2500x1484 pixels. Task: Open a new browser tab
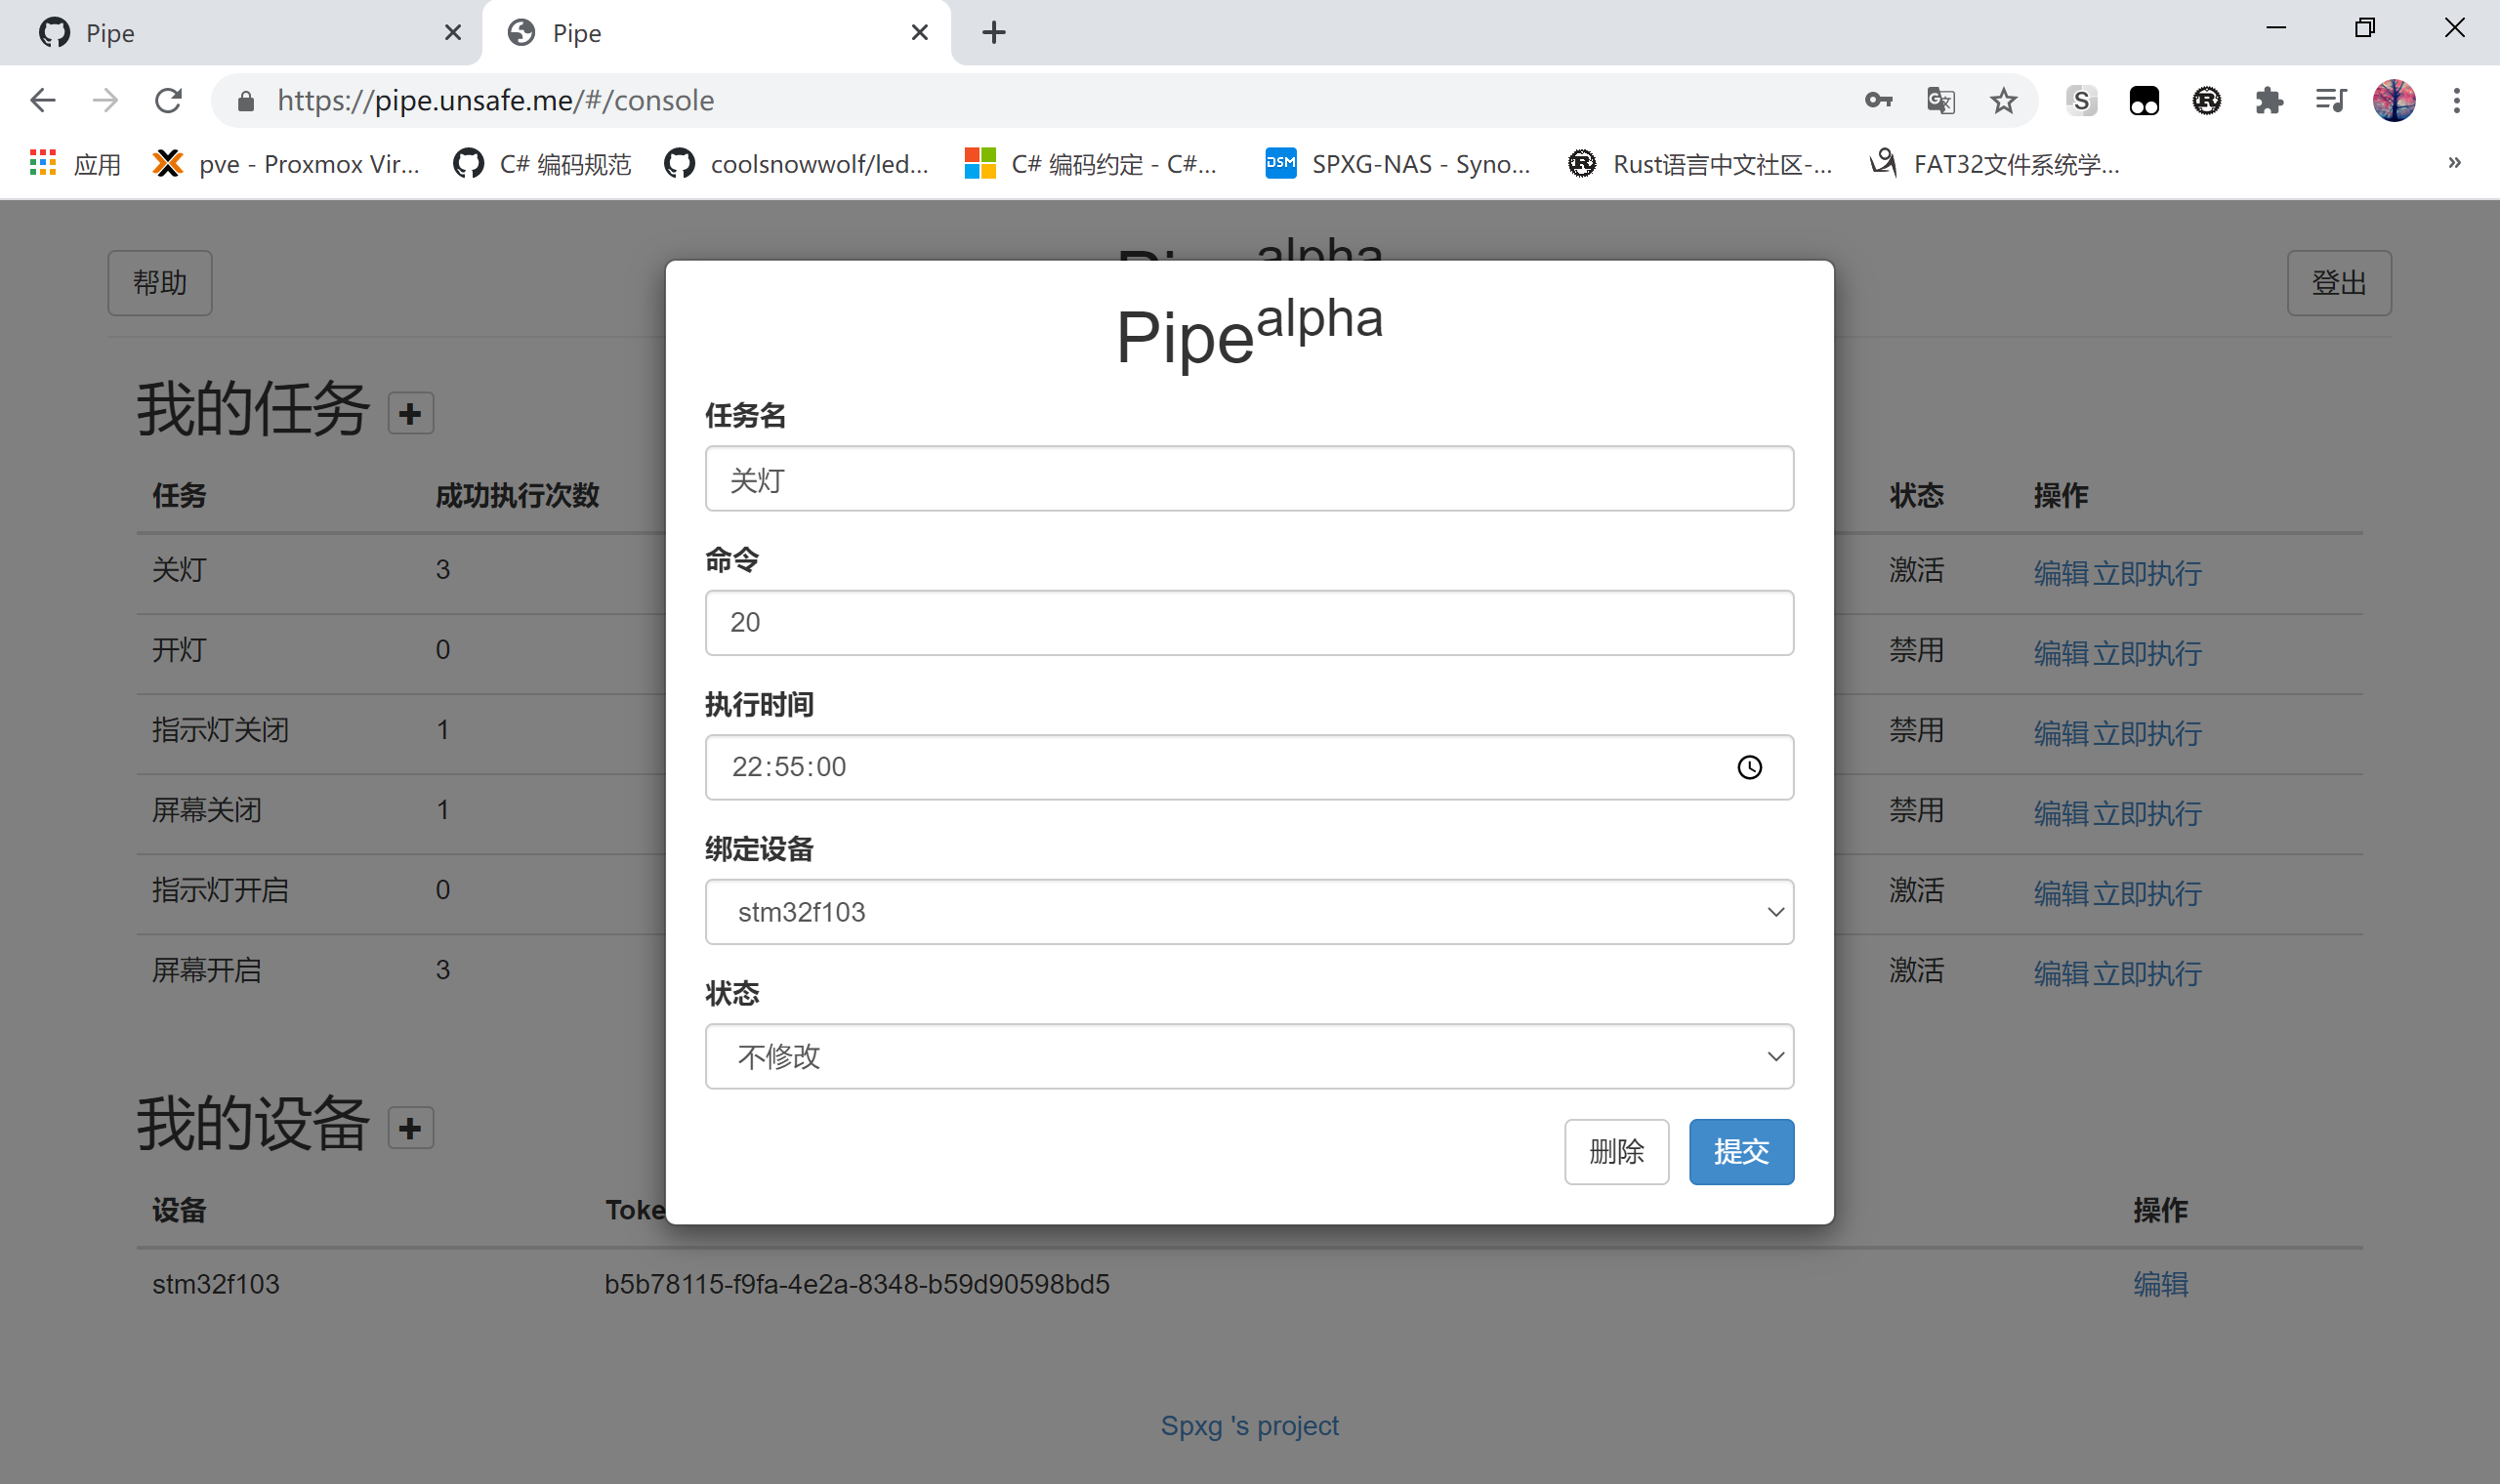(993, 33)
